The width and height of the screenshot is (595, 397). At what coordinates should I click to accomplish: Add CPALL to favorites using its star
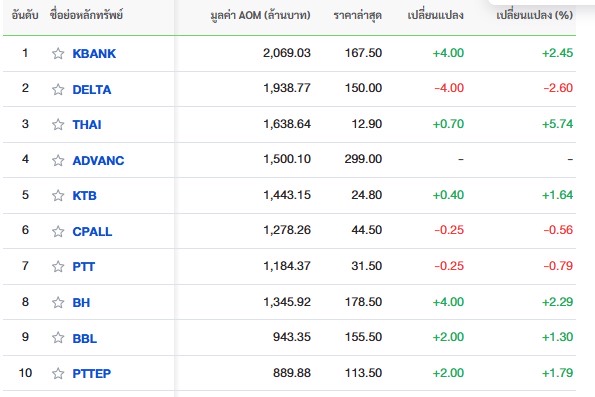click(58, 232)
